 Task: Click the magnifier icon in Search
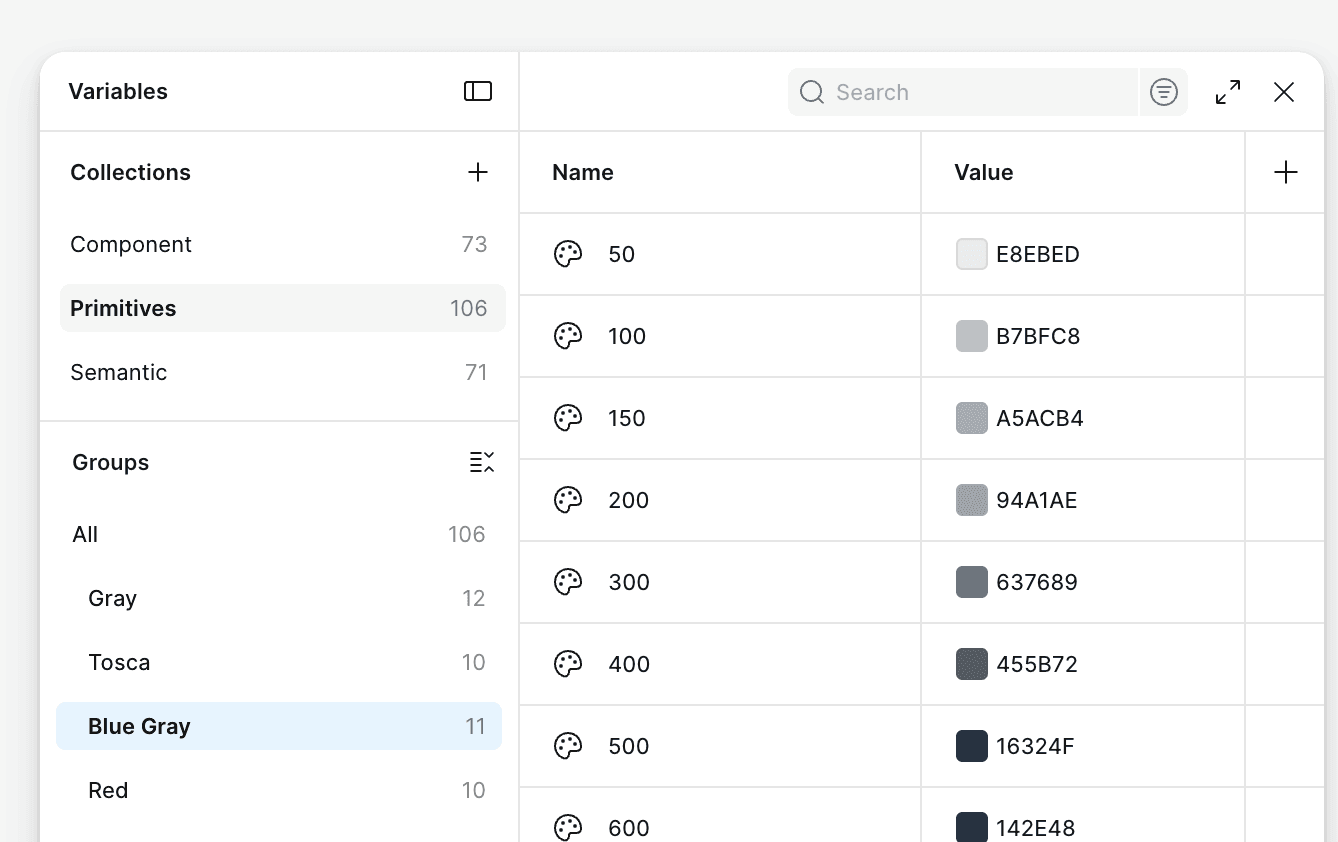[x=812, y=92]
